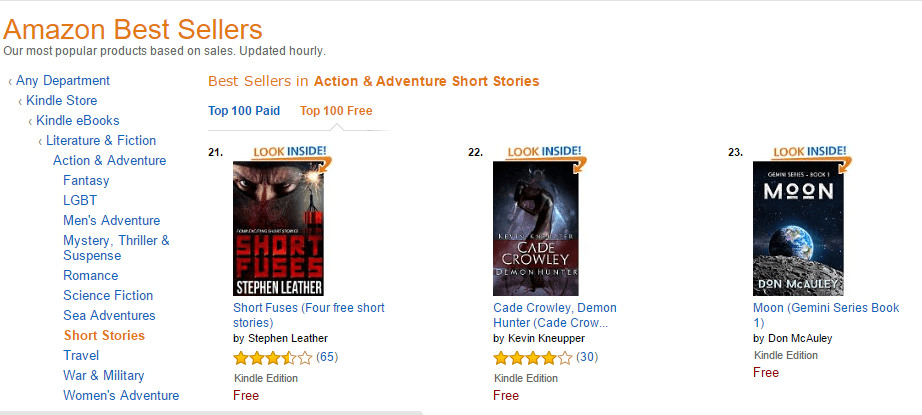Image resolution: width=922 pixels, height=415 pixels.
Task: Go up to Any Department
Action: pyautogui.click(x=63, y=81)
